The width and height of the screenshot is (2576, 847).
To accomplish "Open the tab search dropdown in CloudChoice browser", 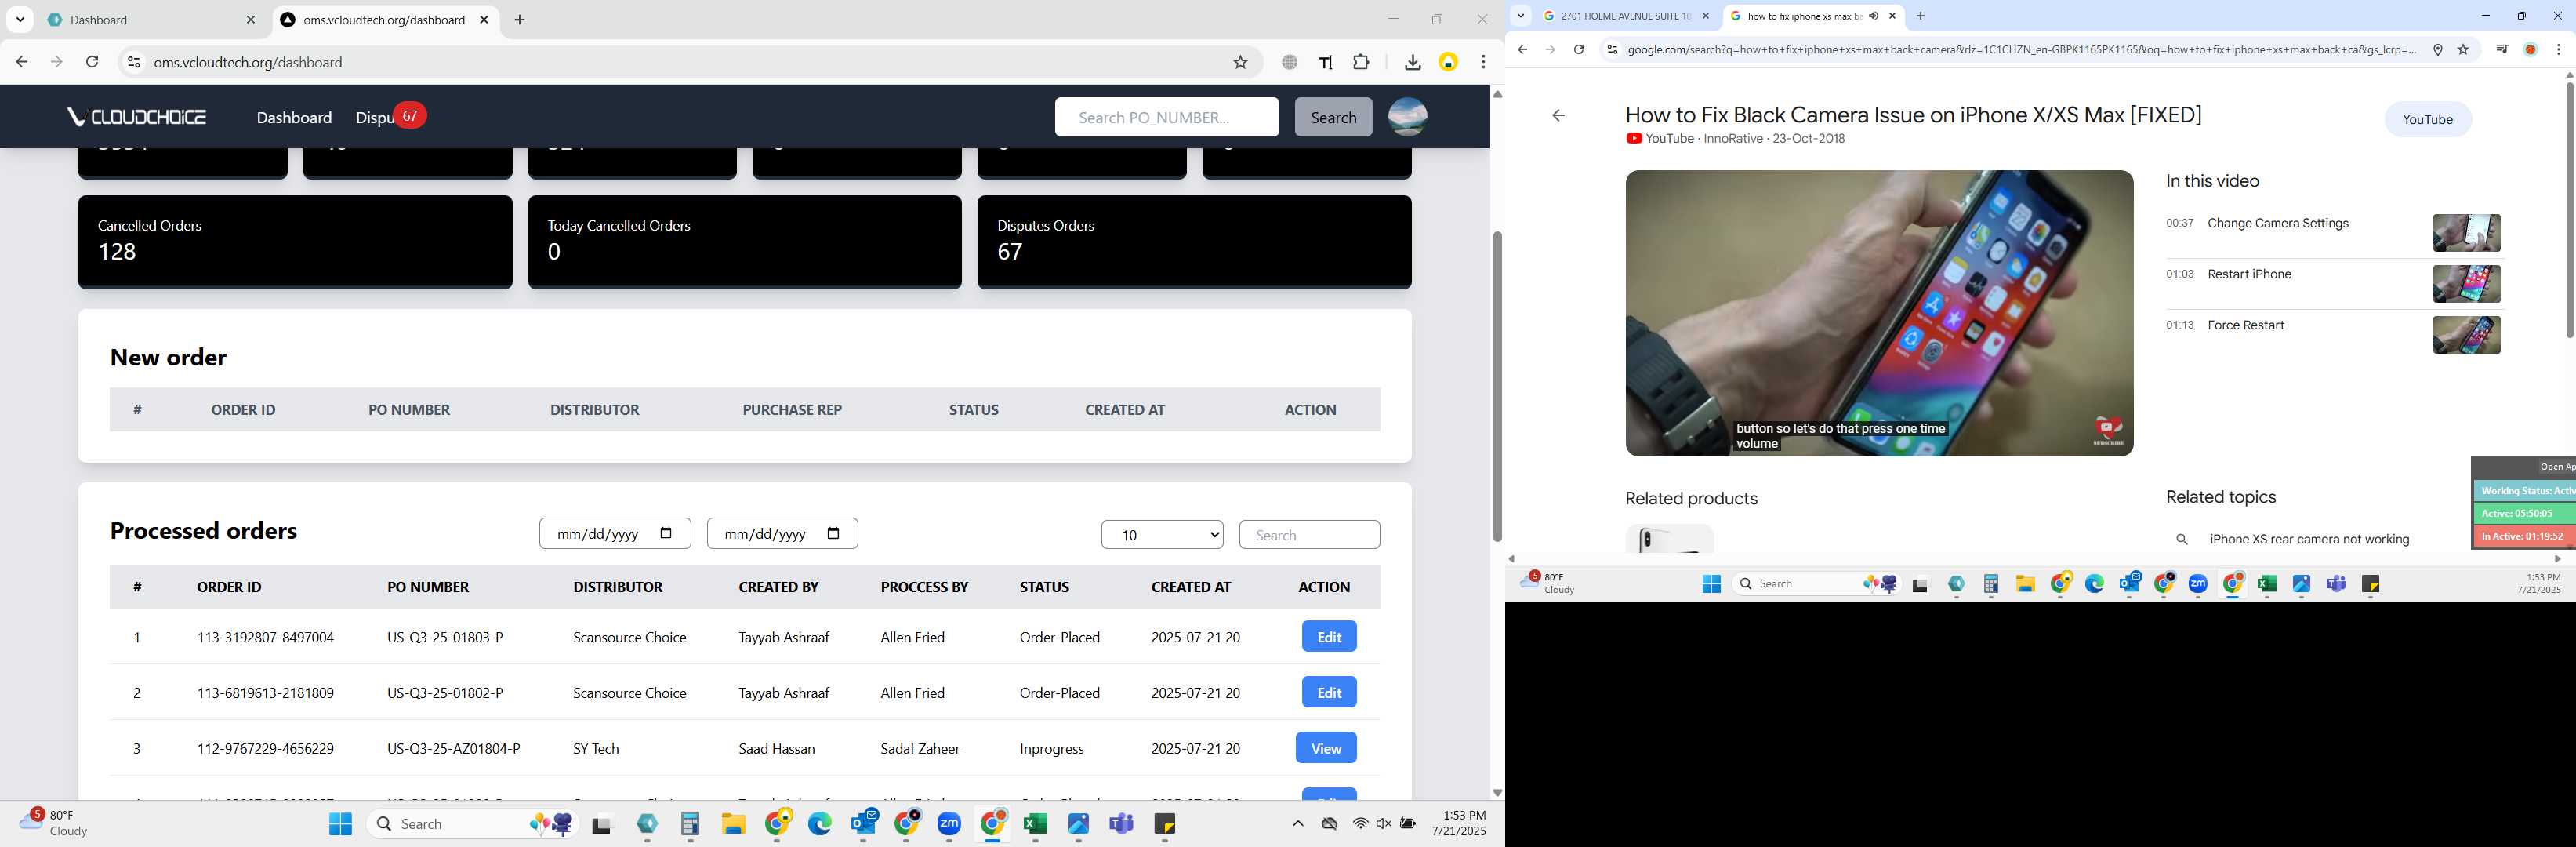I will 20,20.
